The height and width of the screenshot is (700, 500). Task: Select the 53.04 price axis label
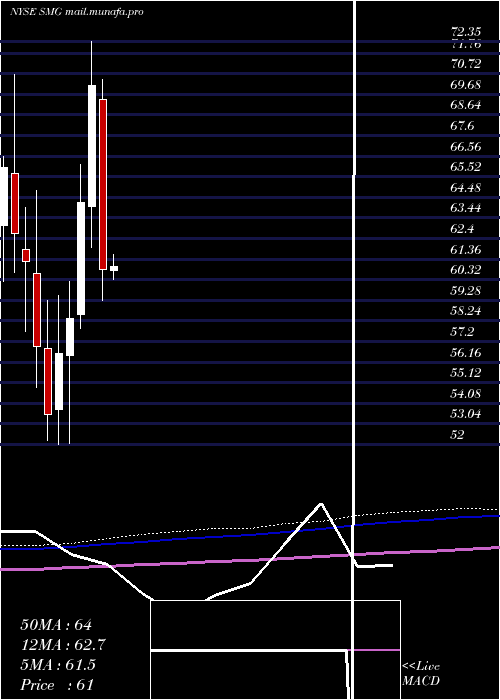point(466,414)
